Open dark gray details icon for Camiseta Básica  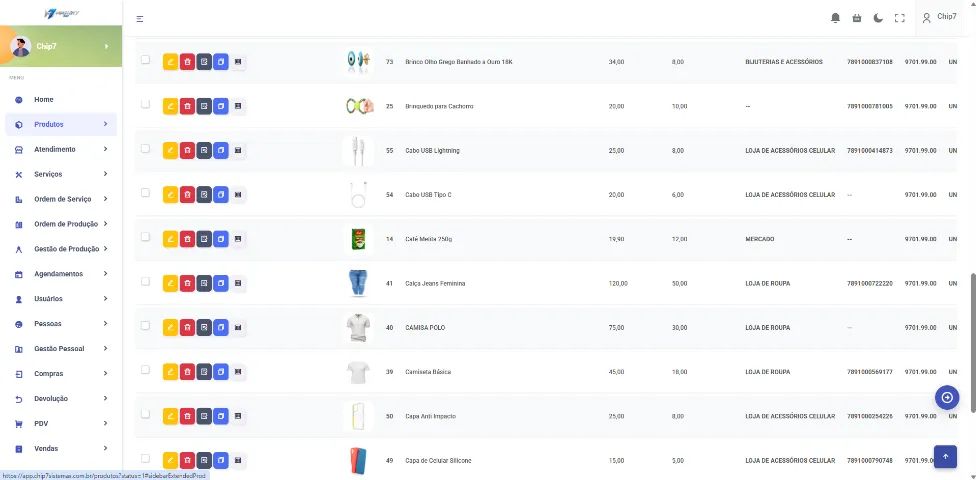tap(204, 372)
